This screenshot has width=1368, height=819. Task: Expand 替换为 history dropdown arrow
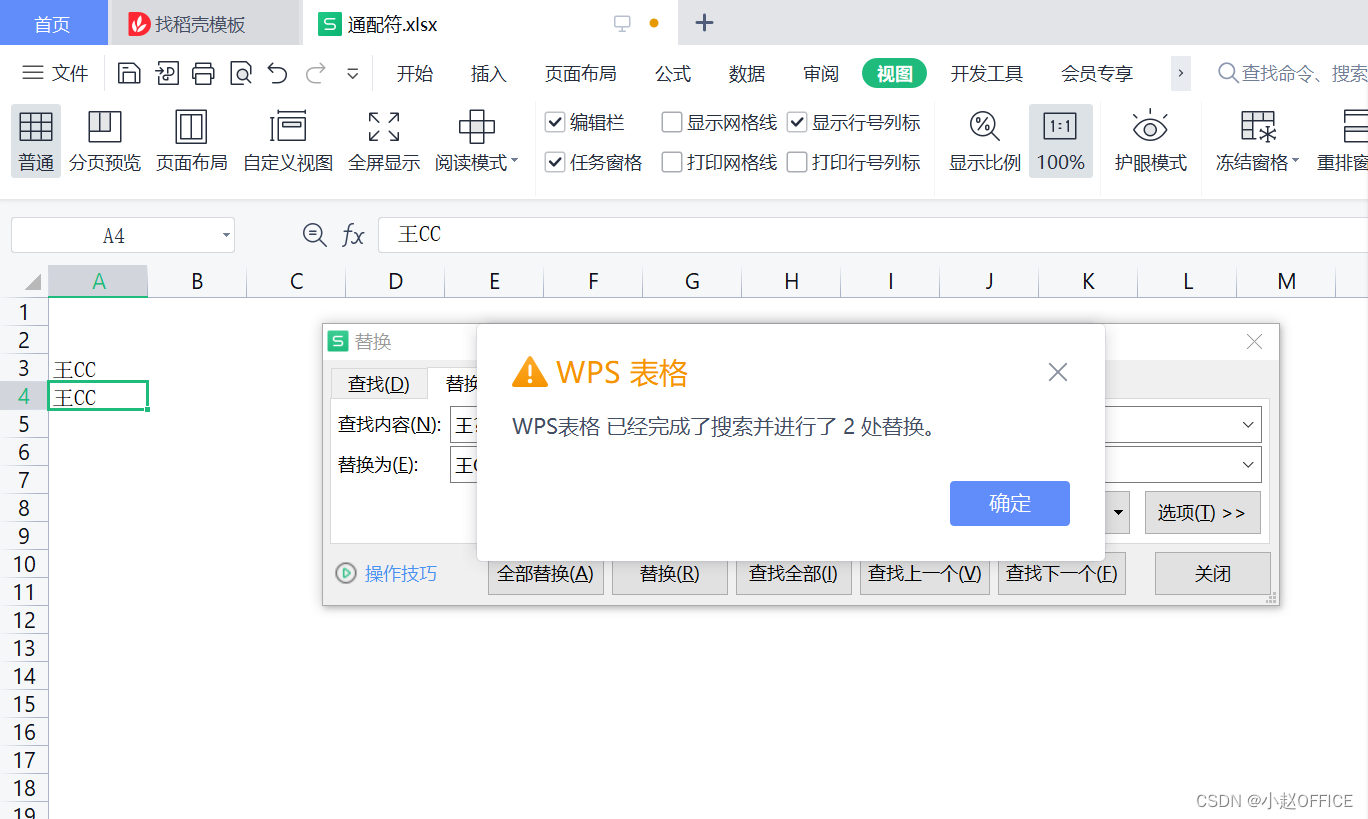(1248, 465)
